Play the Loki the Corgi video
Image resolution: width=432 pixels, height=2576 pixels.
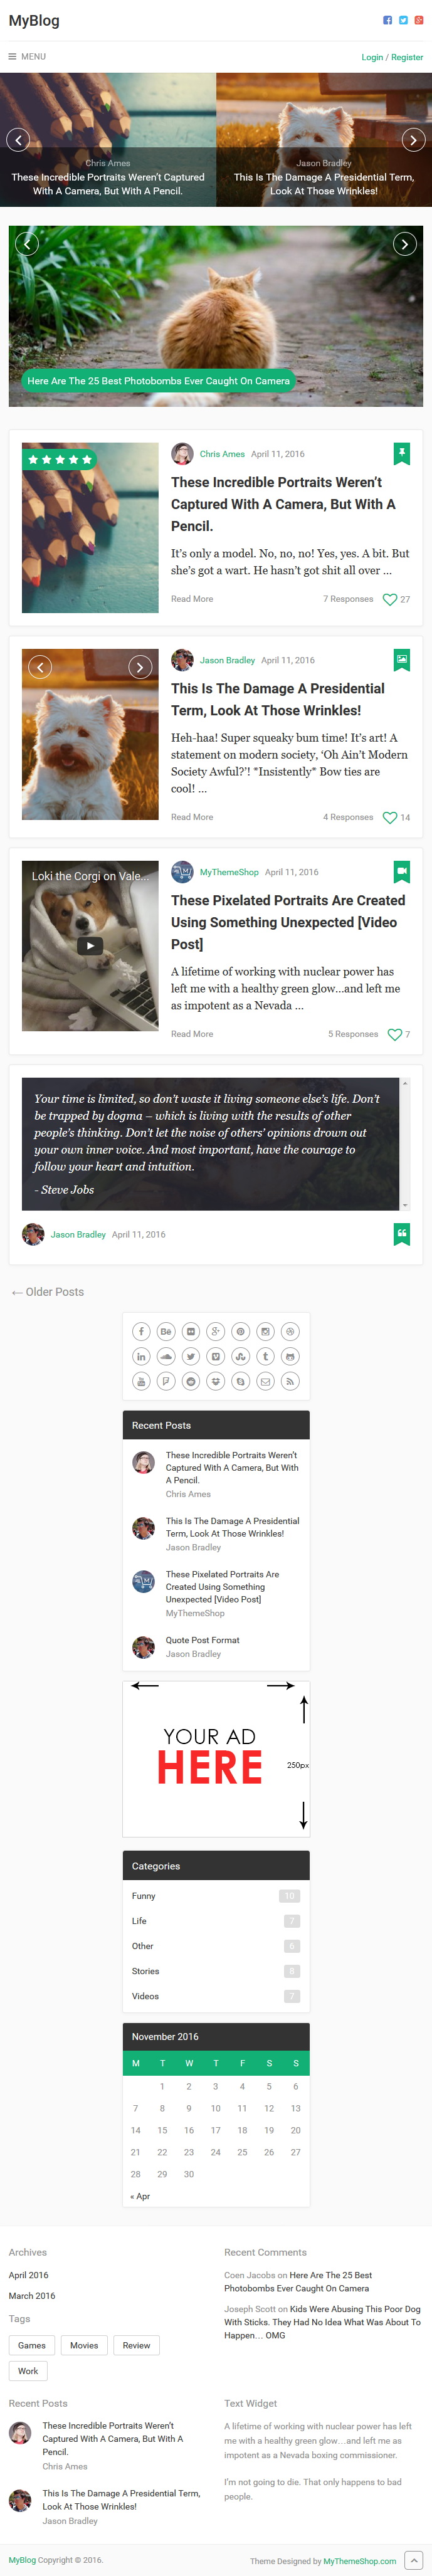coord(90,945)
